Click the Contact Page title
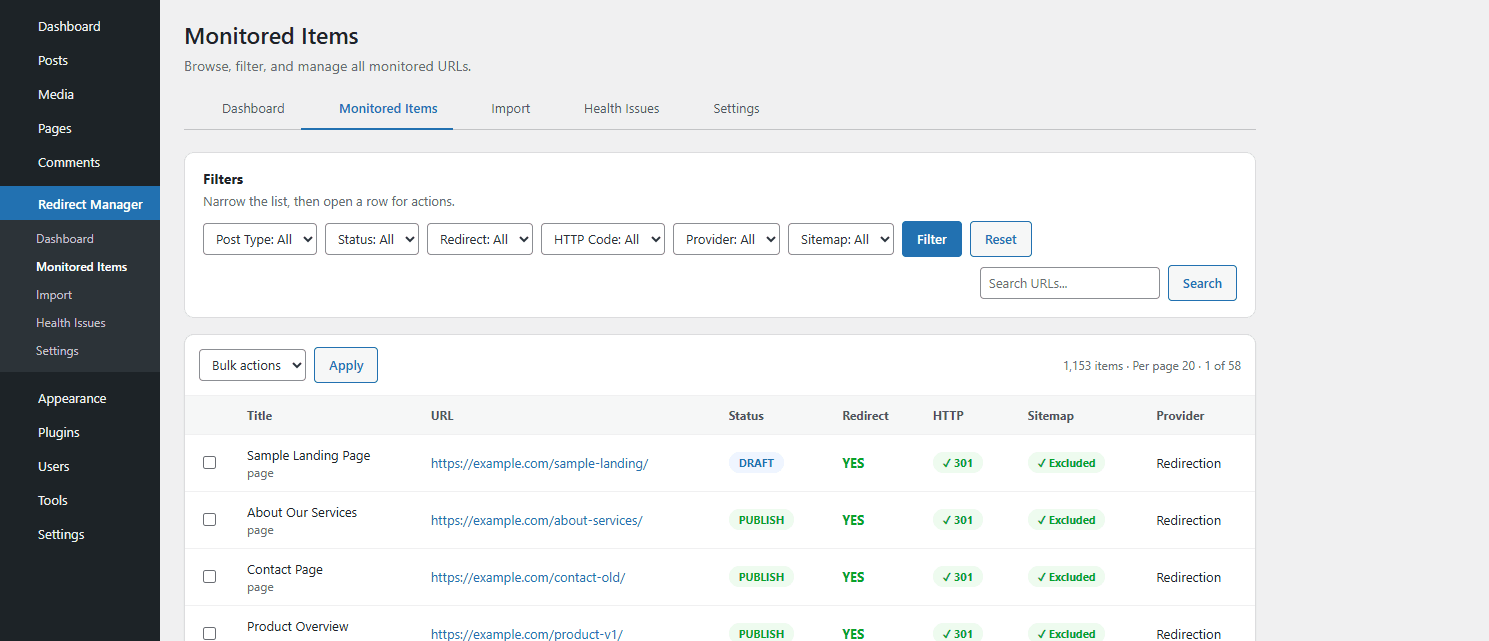1489x641 pixels. click(x=285, y=569)
